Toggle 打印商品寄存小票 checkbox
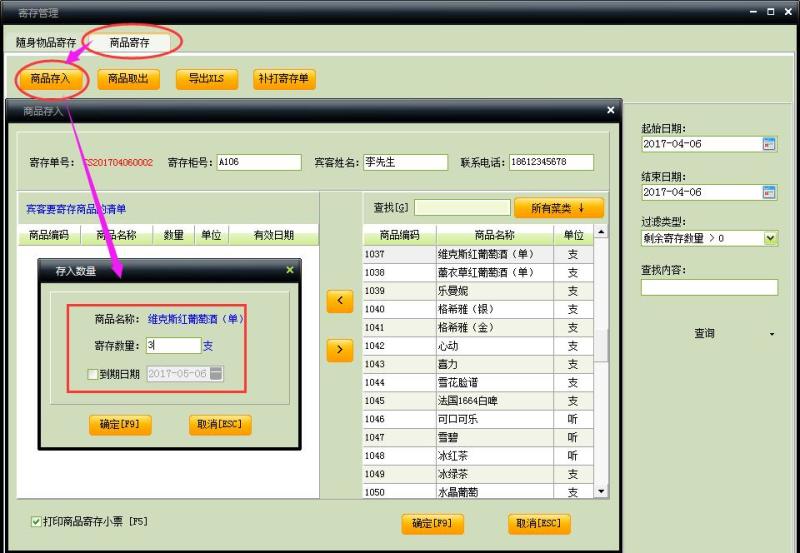Viewport: 800px width, 553px height. tap(37, 522)
